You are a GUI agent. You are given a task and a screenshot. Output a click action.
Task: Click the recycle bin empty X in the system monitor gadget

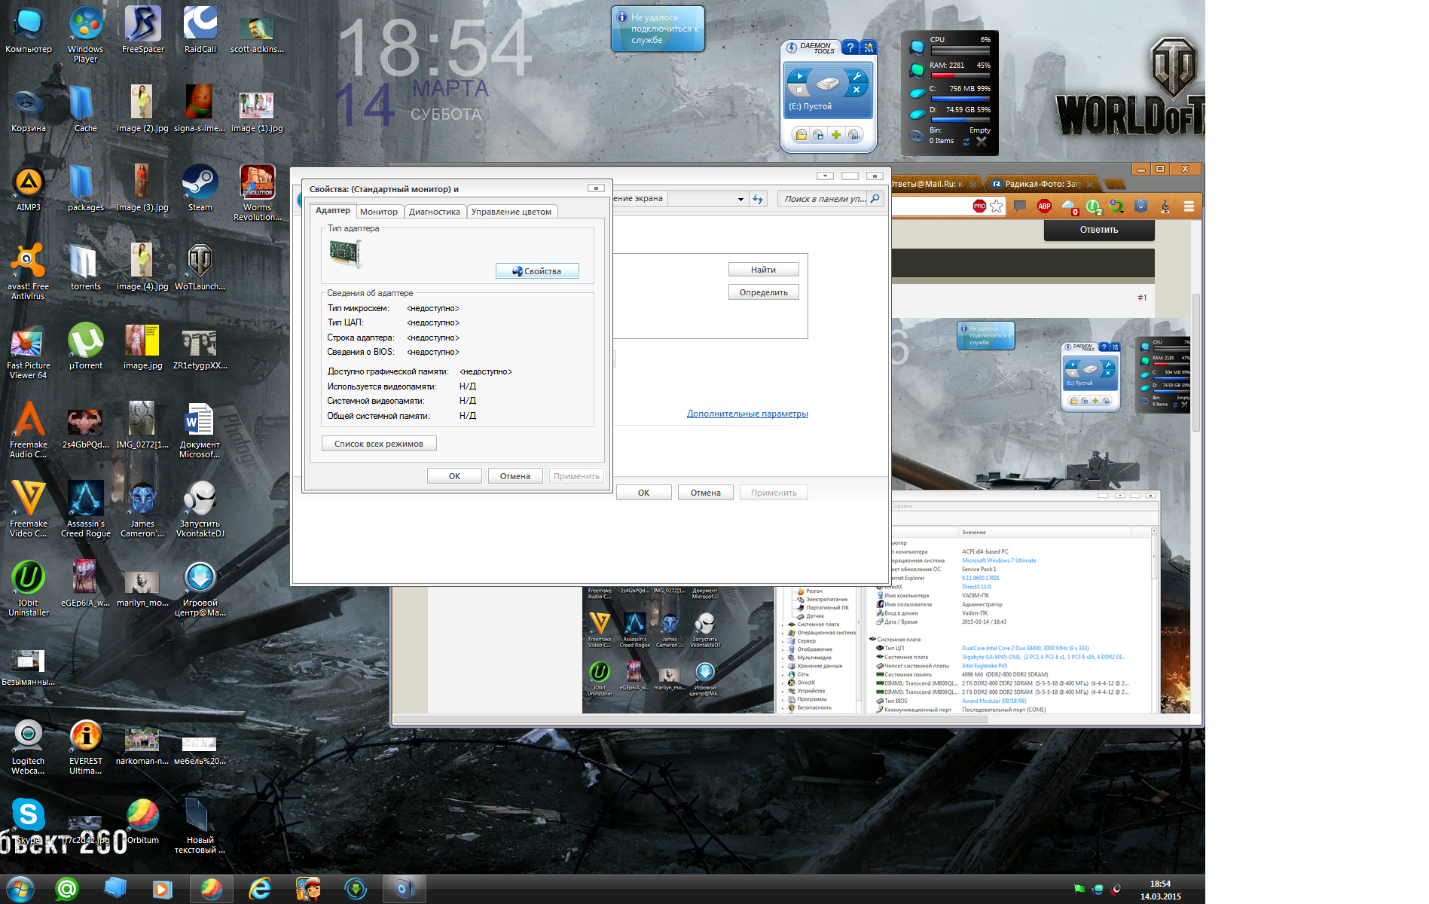click(x=981, y=142)
